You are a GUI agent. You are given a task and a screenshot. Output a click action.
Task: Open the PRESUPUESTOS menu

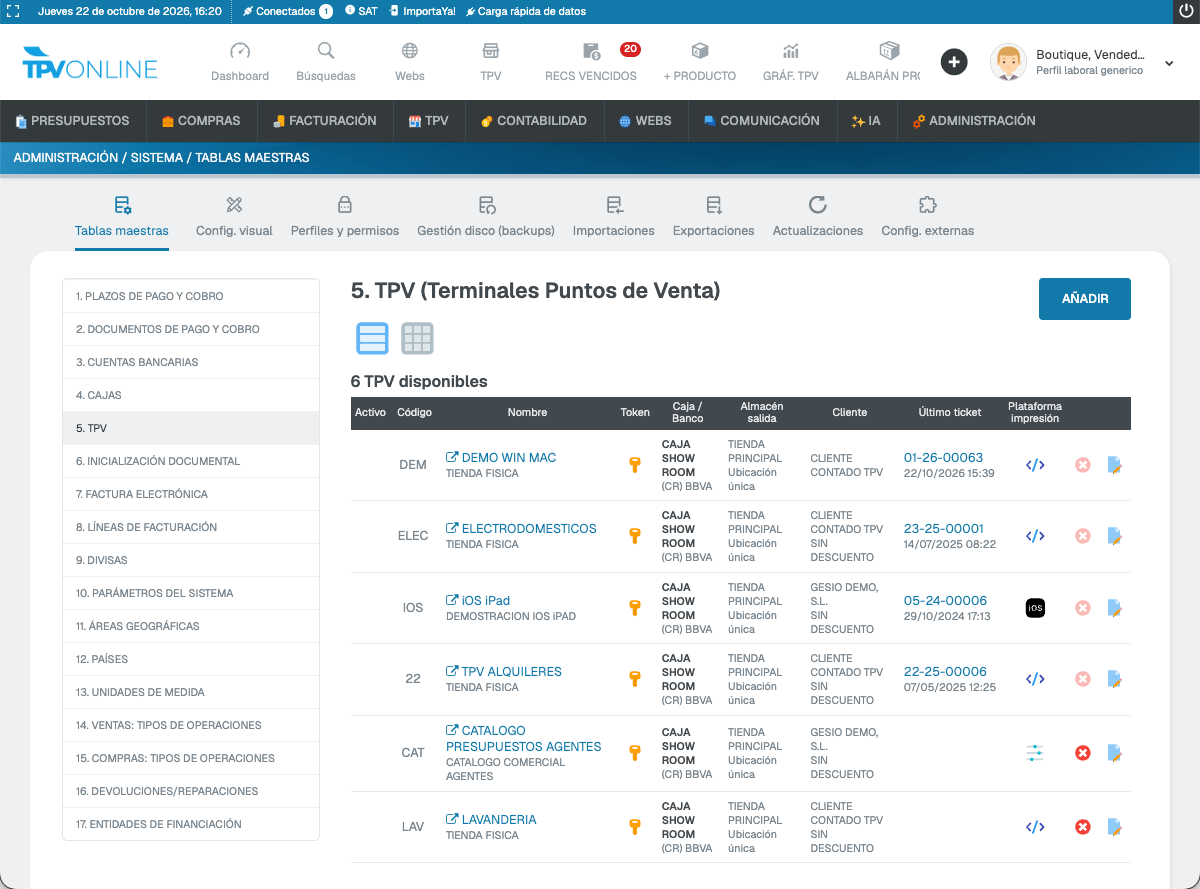[x=72, y=121]
